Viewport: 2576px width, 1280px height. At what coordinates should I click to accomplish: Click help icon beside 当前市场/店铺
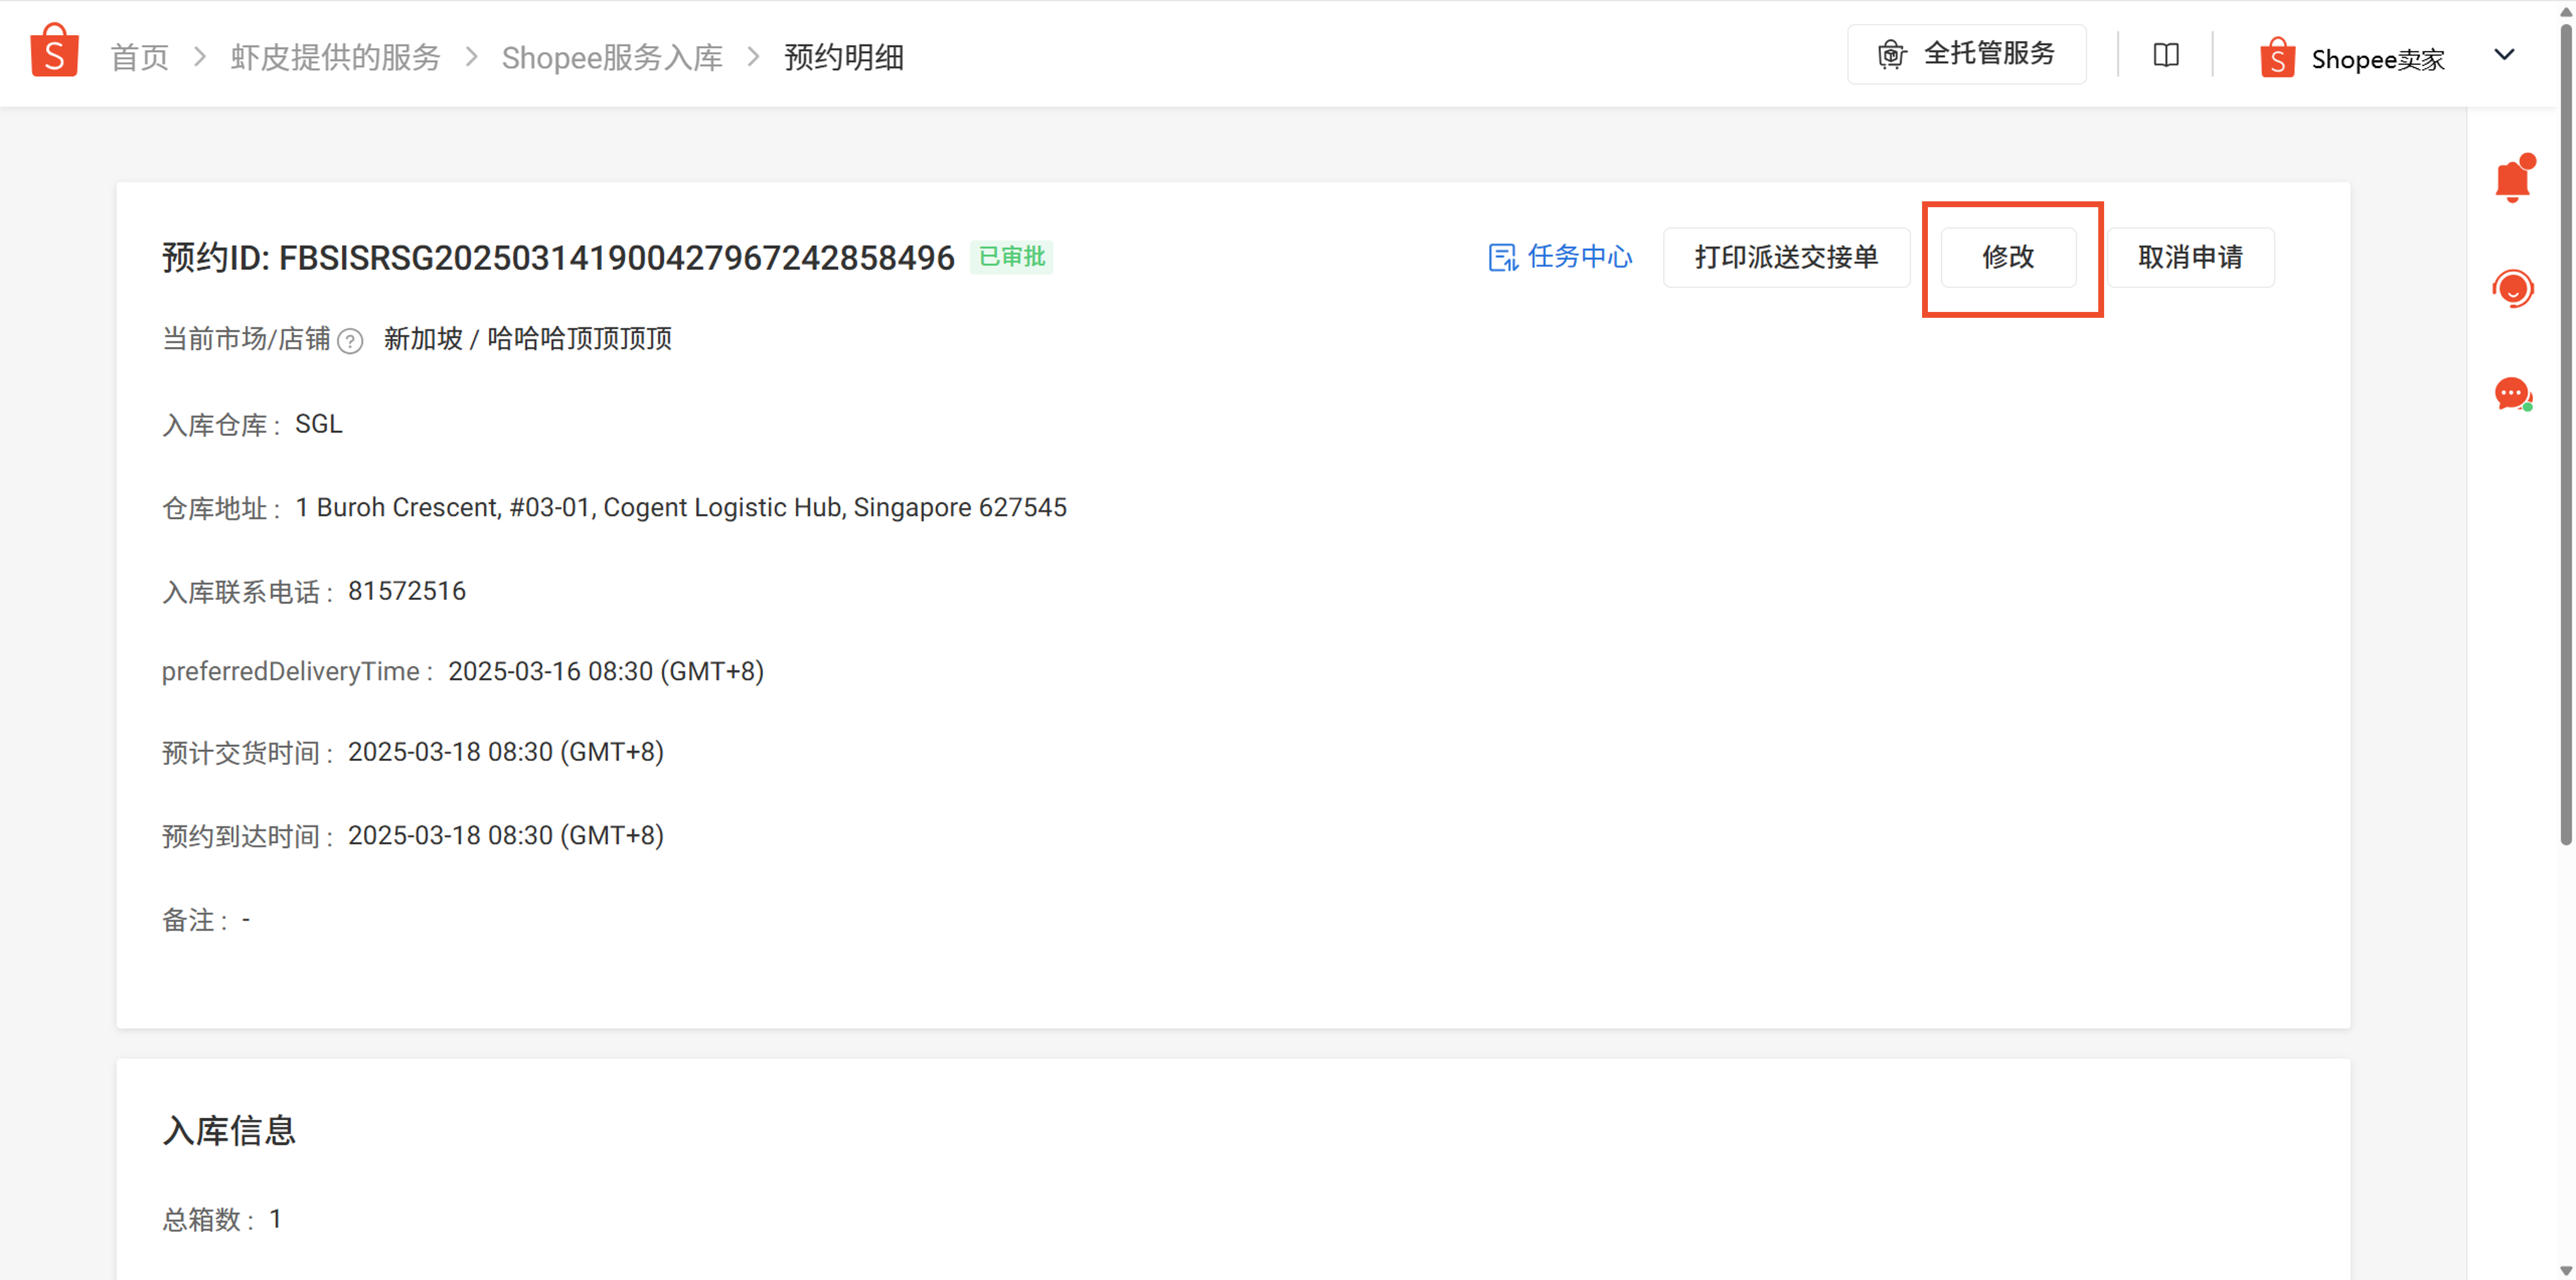[350, 342]
